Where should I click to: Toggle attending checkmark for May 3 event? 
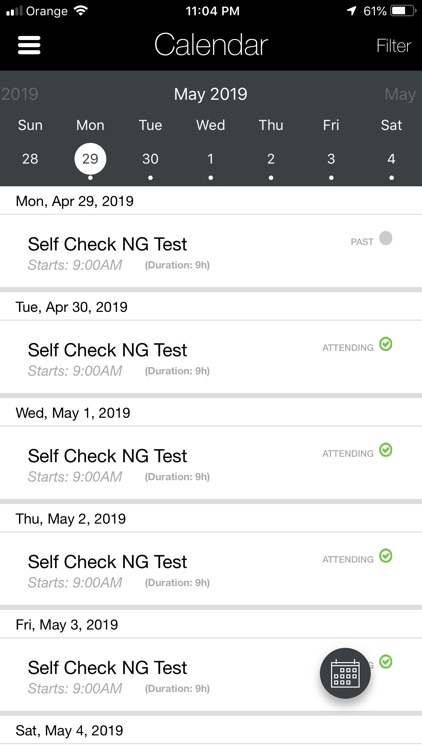386,662
